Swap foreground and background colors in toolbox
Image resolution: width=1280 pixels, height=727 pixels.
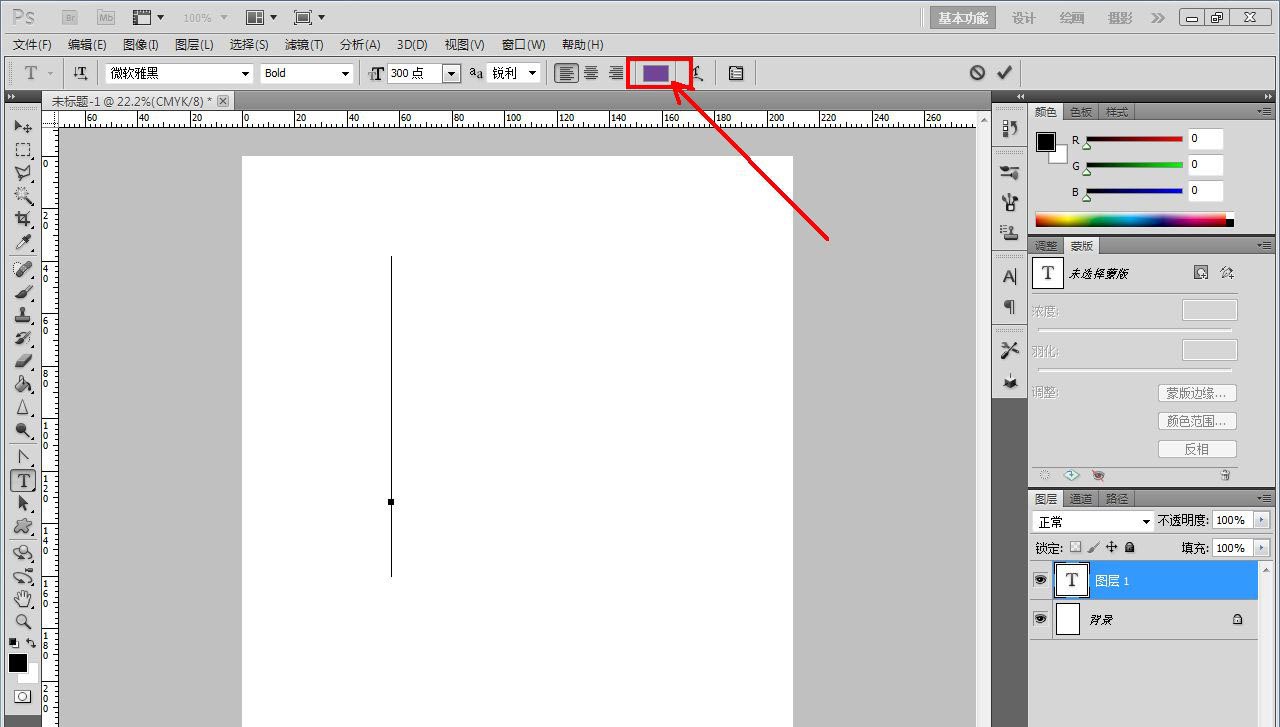pos(32,643)
